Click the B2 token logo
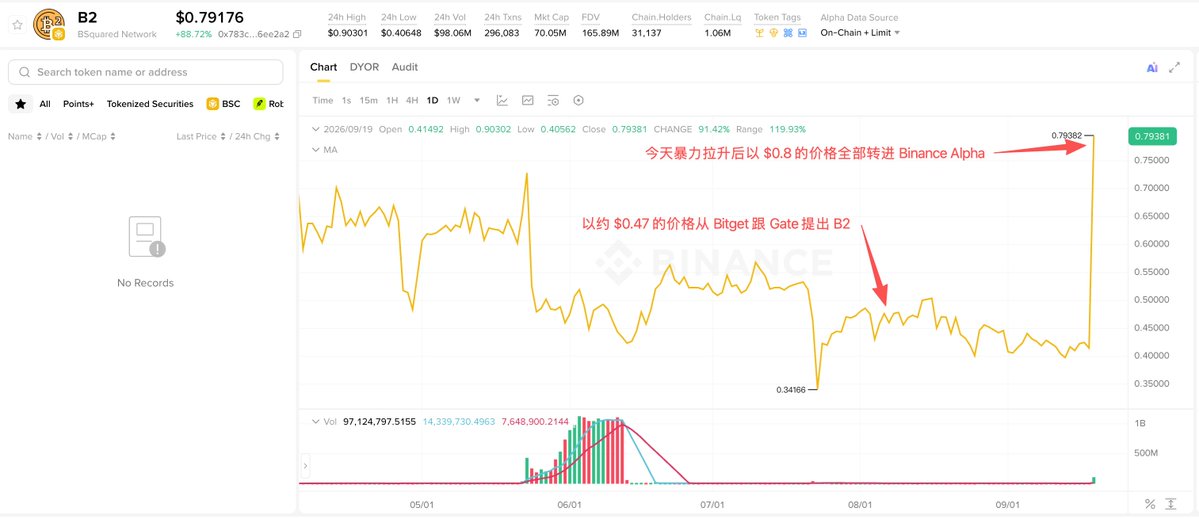1199x519 pixels. coord(49,24)
